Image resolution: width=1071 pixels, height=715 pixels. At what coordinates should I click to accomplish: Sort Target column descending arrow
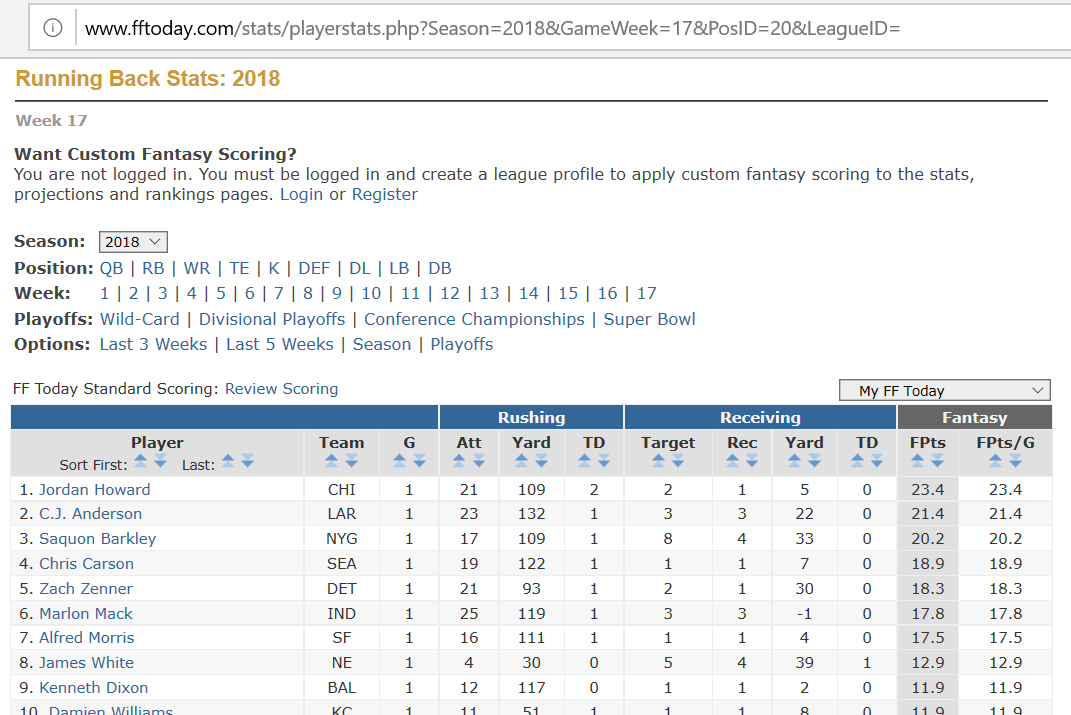click(x=678, y=461)
